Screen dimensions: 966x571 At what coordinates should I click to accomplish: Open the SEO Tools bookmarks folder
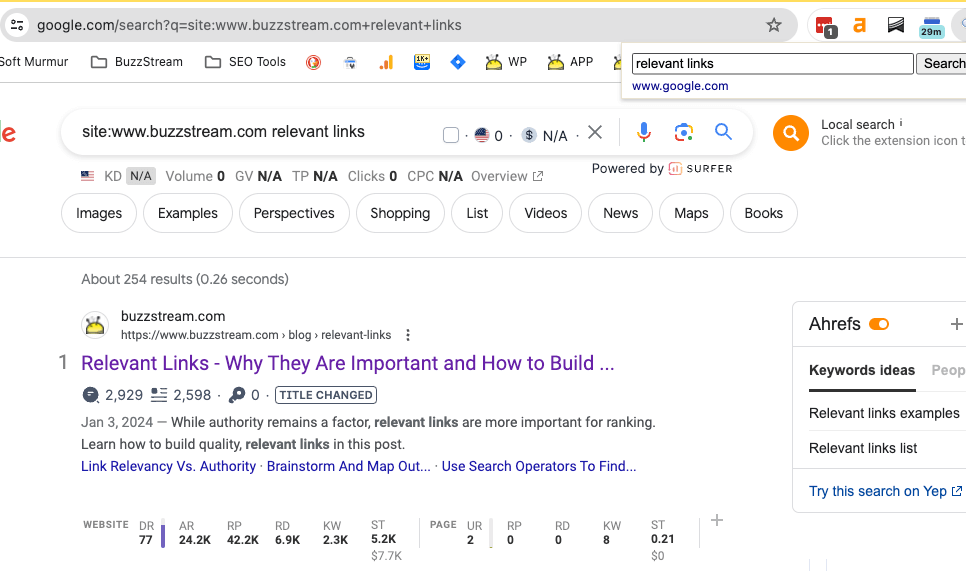(x=245, y=62)
